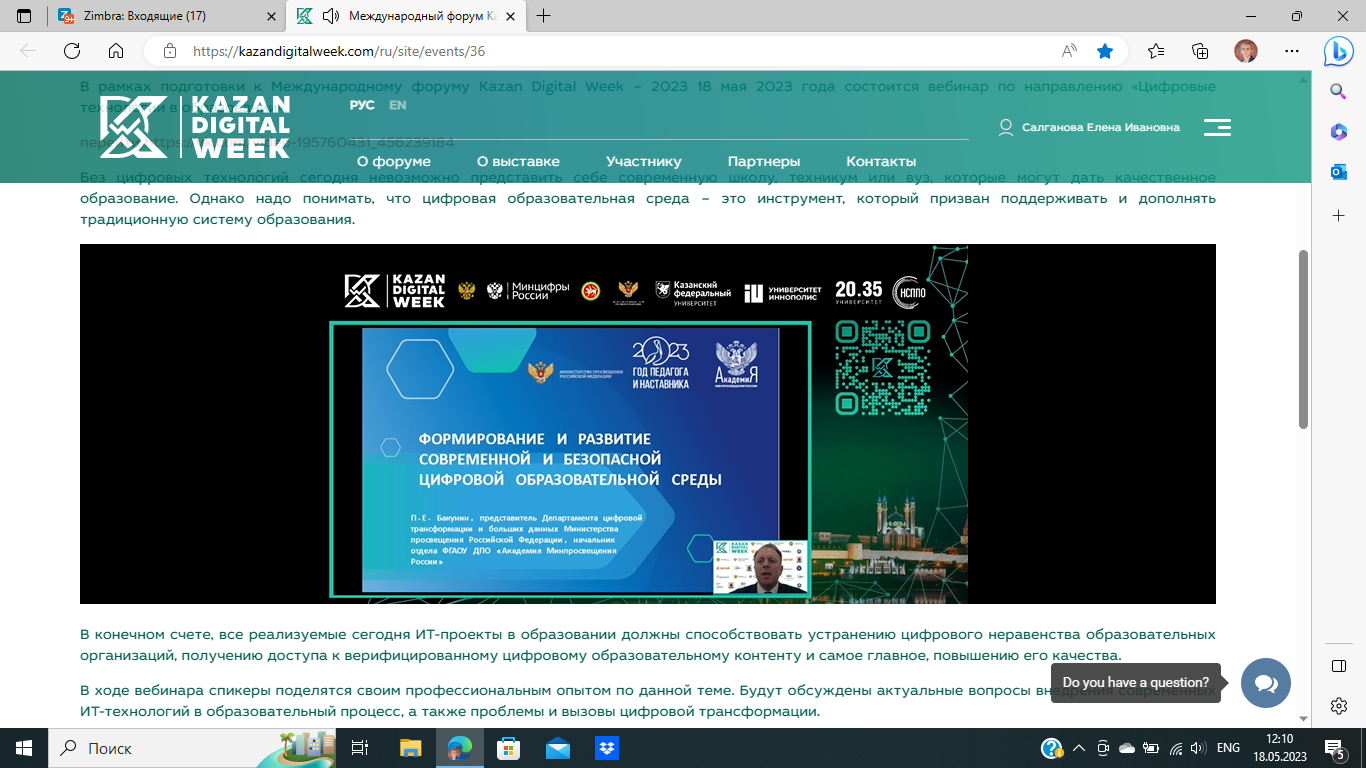Open Task View on the taskbar
Screen dimensions: 1366x768
click(x=361, y=748)
